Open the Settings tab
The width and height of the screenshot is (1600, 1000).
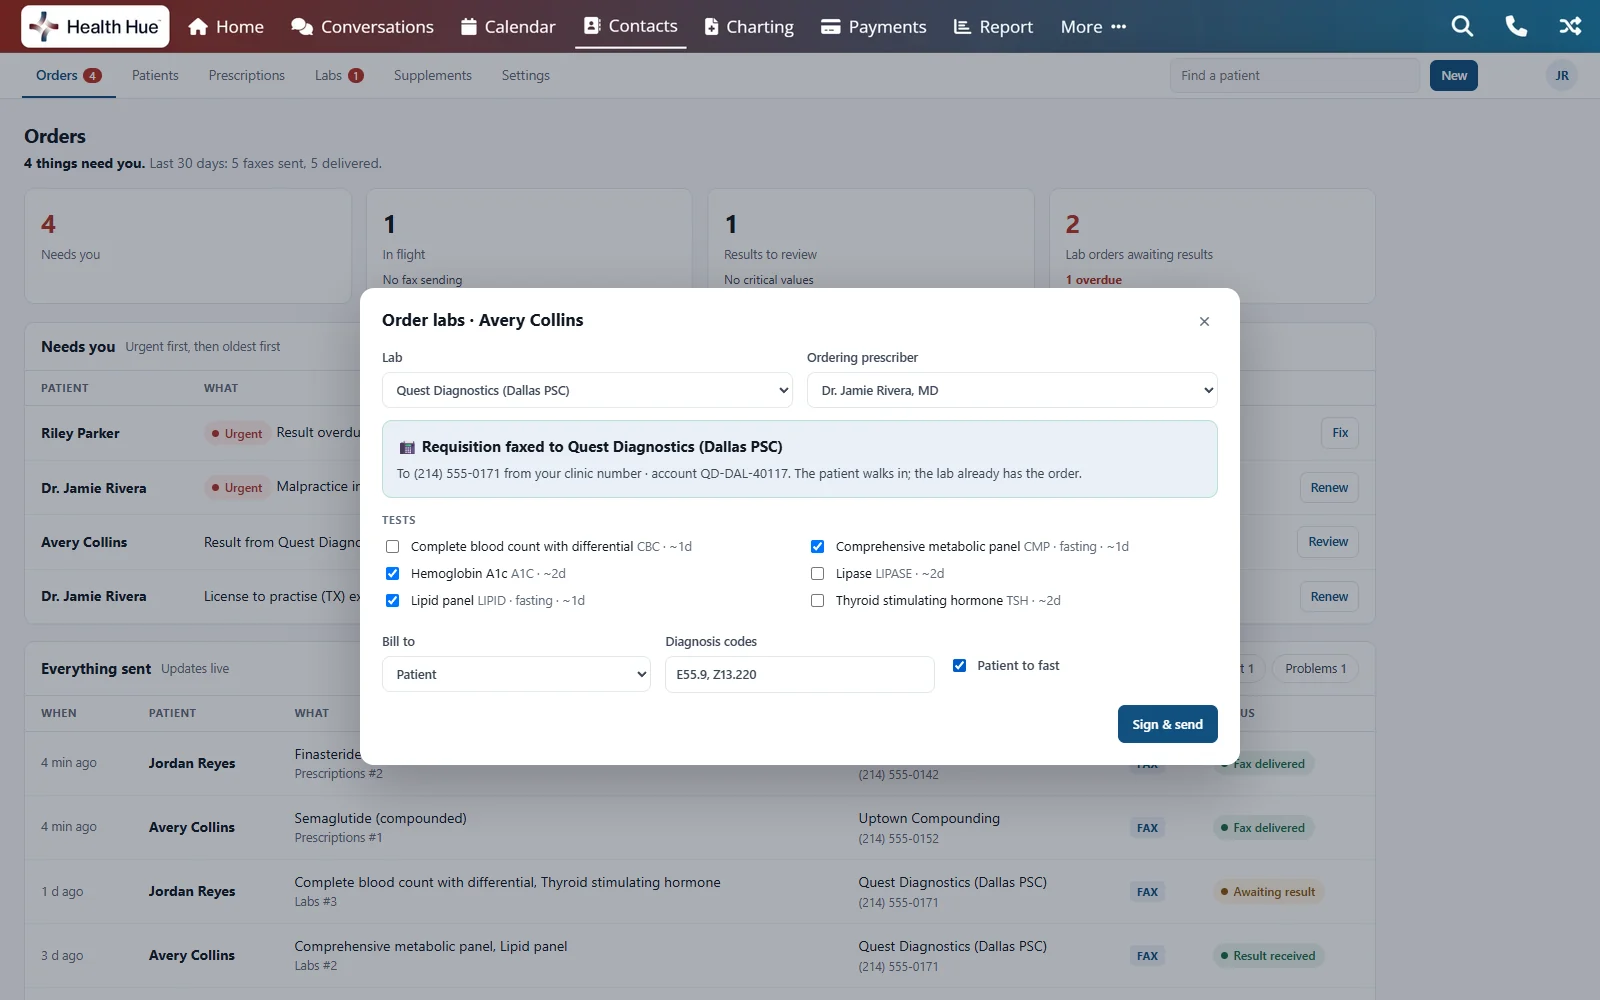pyautogui.click(x=526, y=76)
